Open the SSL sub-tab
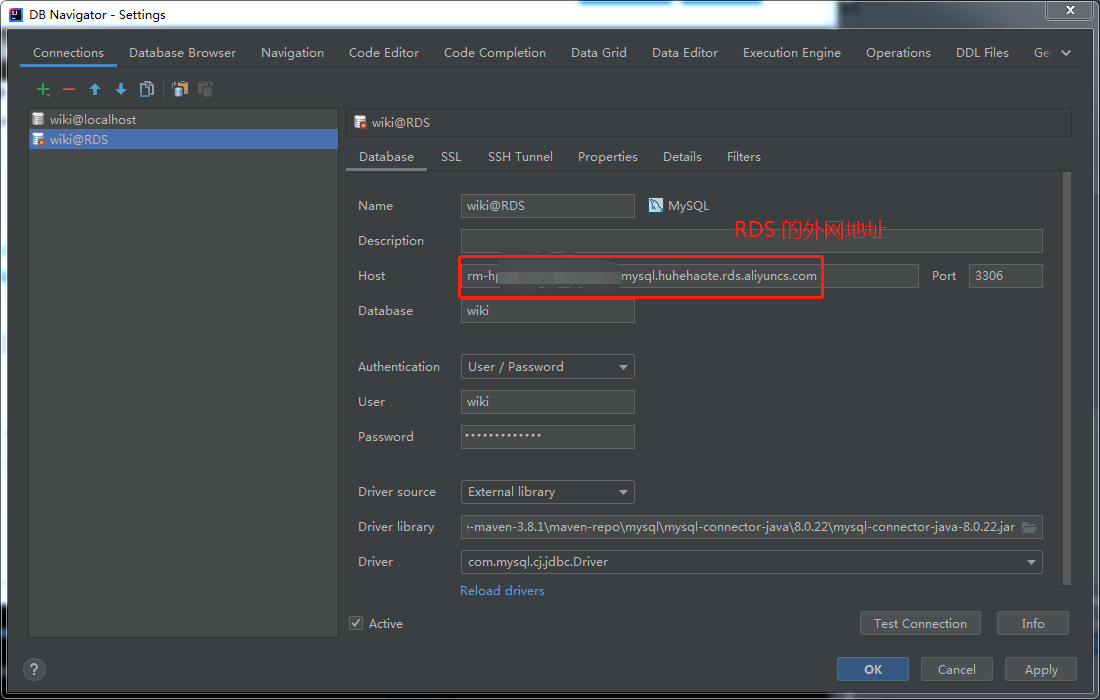 pyautogui.click(x=451, y=156)
